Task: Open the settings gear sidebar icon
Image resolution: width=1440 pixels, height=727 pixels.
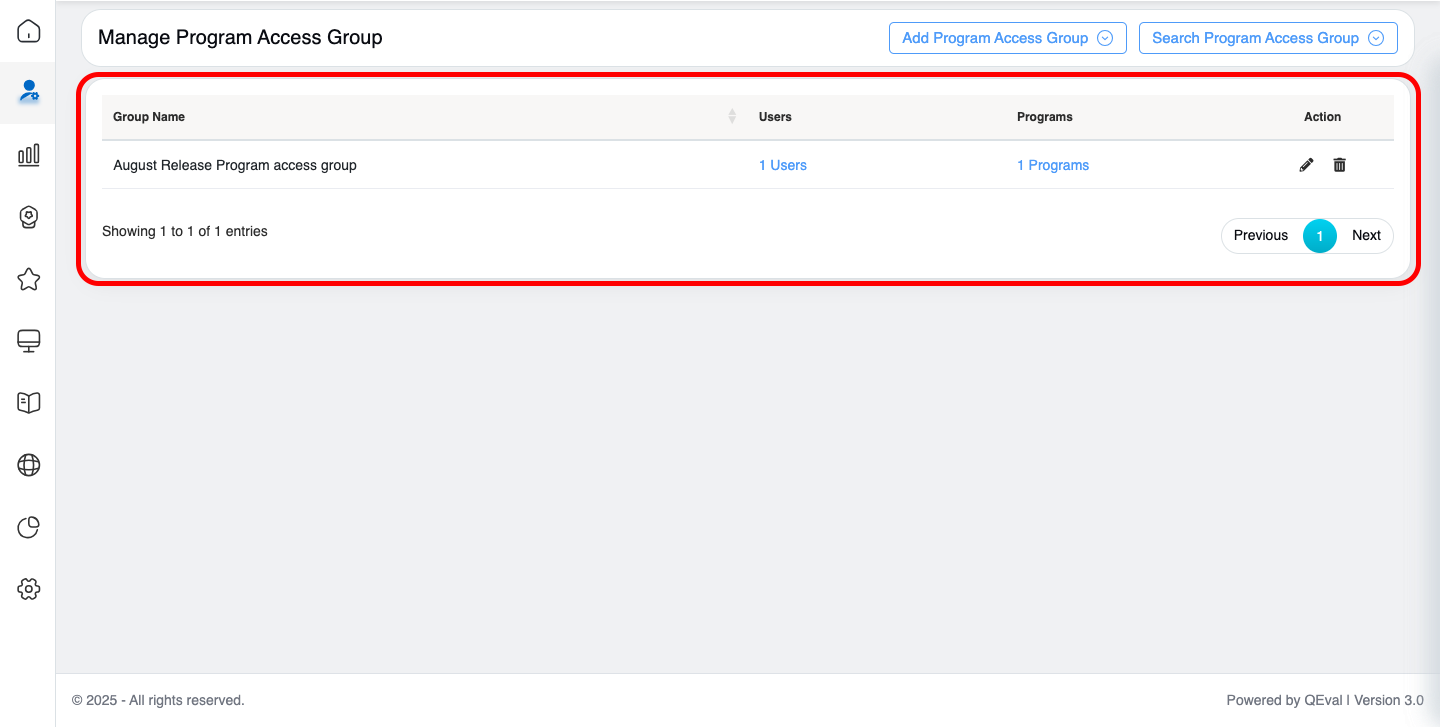Action: pyautogui.click(x=29, y=589)
